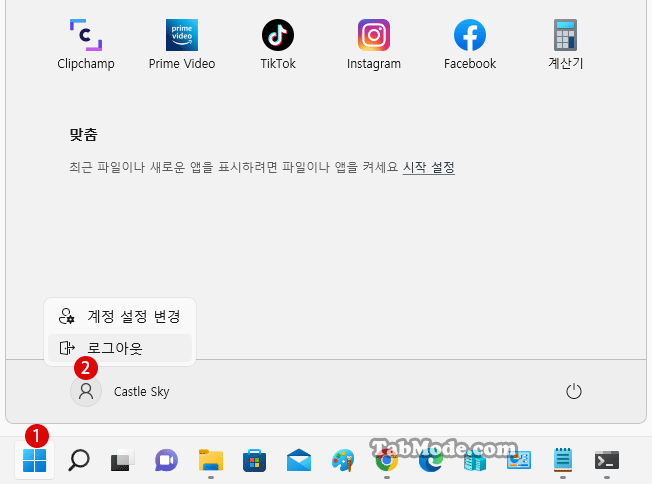Launch the Instagram pinned app

click(374, 44)
